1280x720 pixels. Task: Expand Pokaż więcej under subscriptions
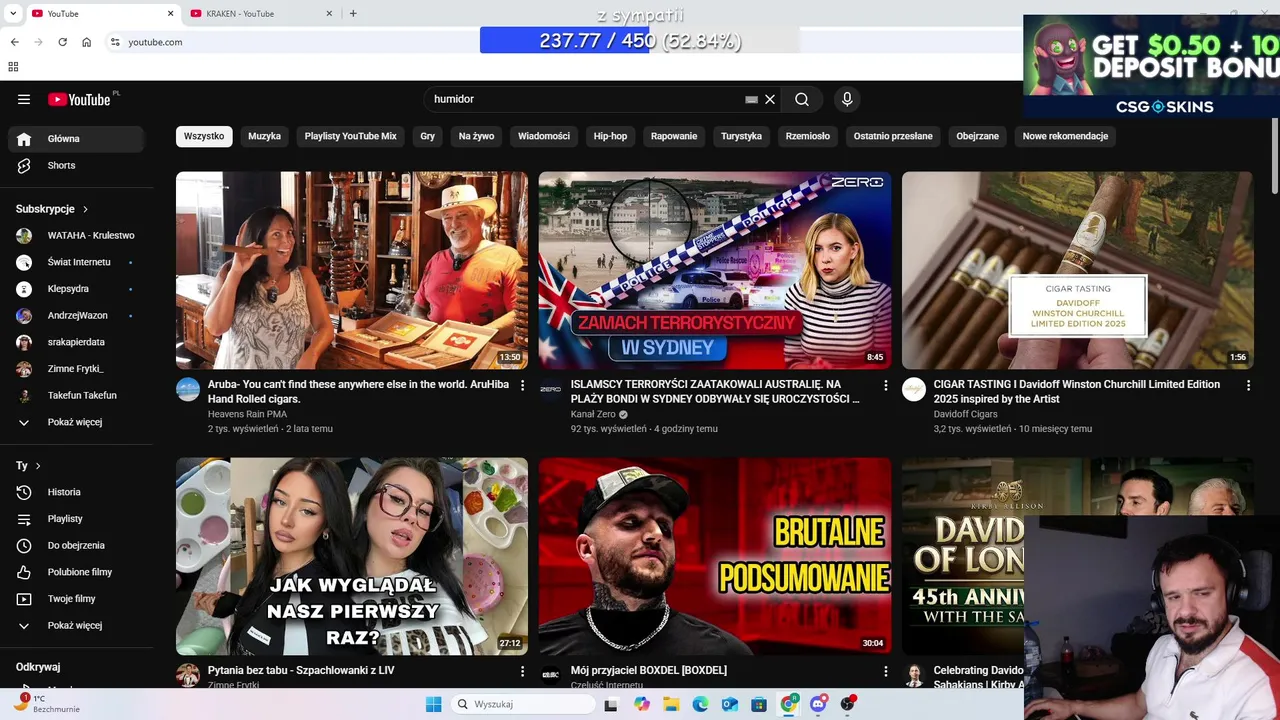click(78, 422)
